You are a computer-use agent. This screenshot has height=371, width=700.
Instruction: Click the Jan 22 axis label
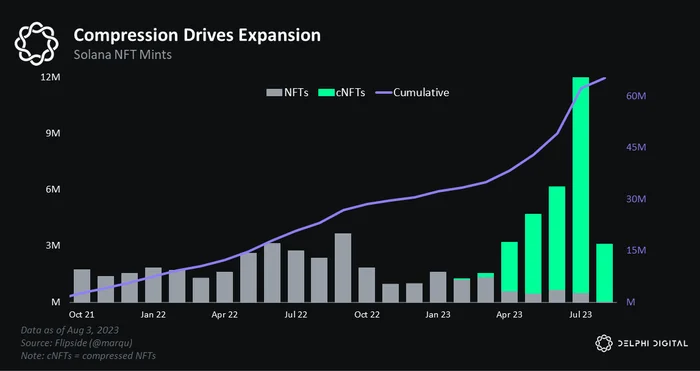point(153,315)
